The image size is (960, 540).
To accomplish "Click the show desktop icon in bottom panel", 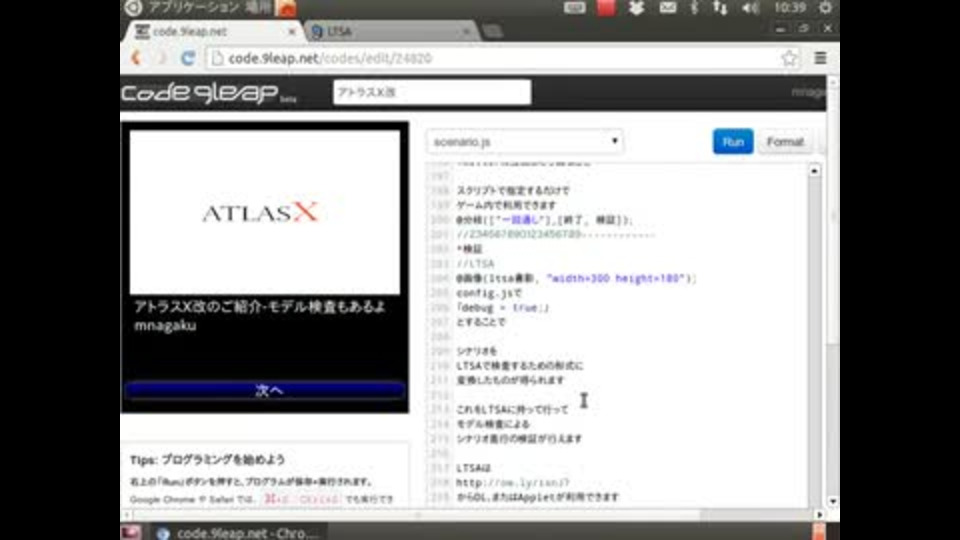I will point(130,532).
